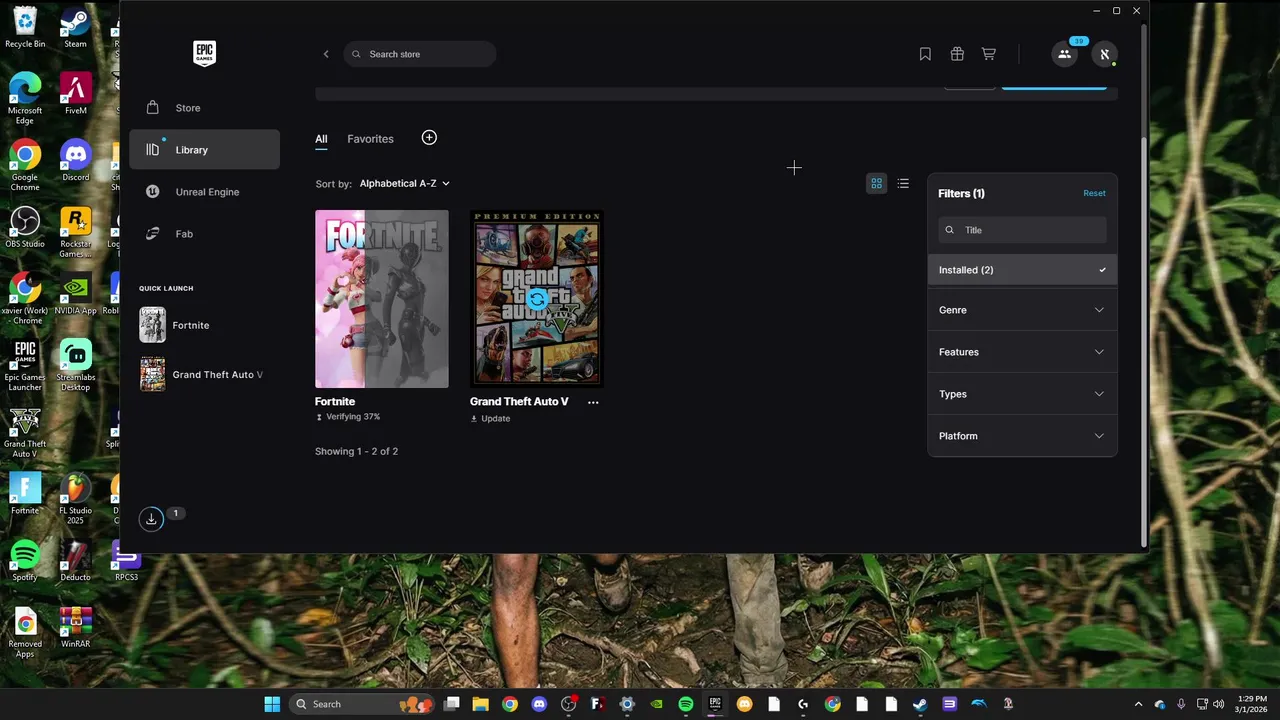Go back with the arrow button
The width and height of the screenshot is (1280, 720).
click(x=326, y=54)
